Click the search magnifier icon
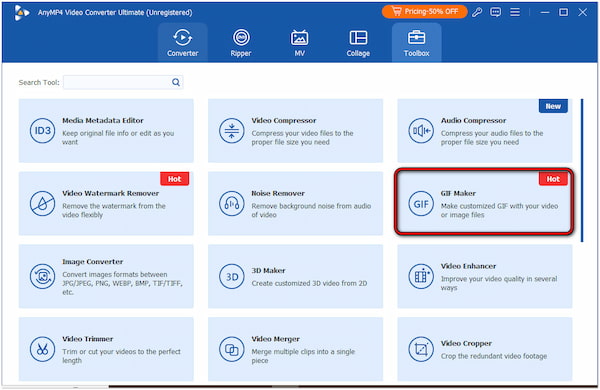 [176, 82]
